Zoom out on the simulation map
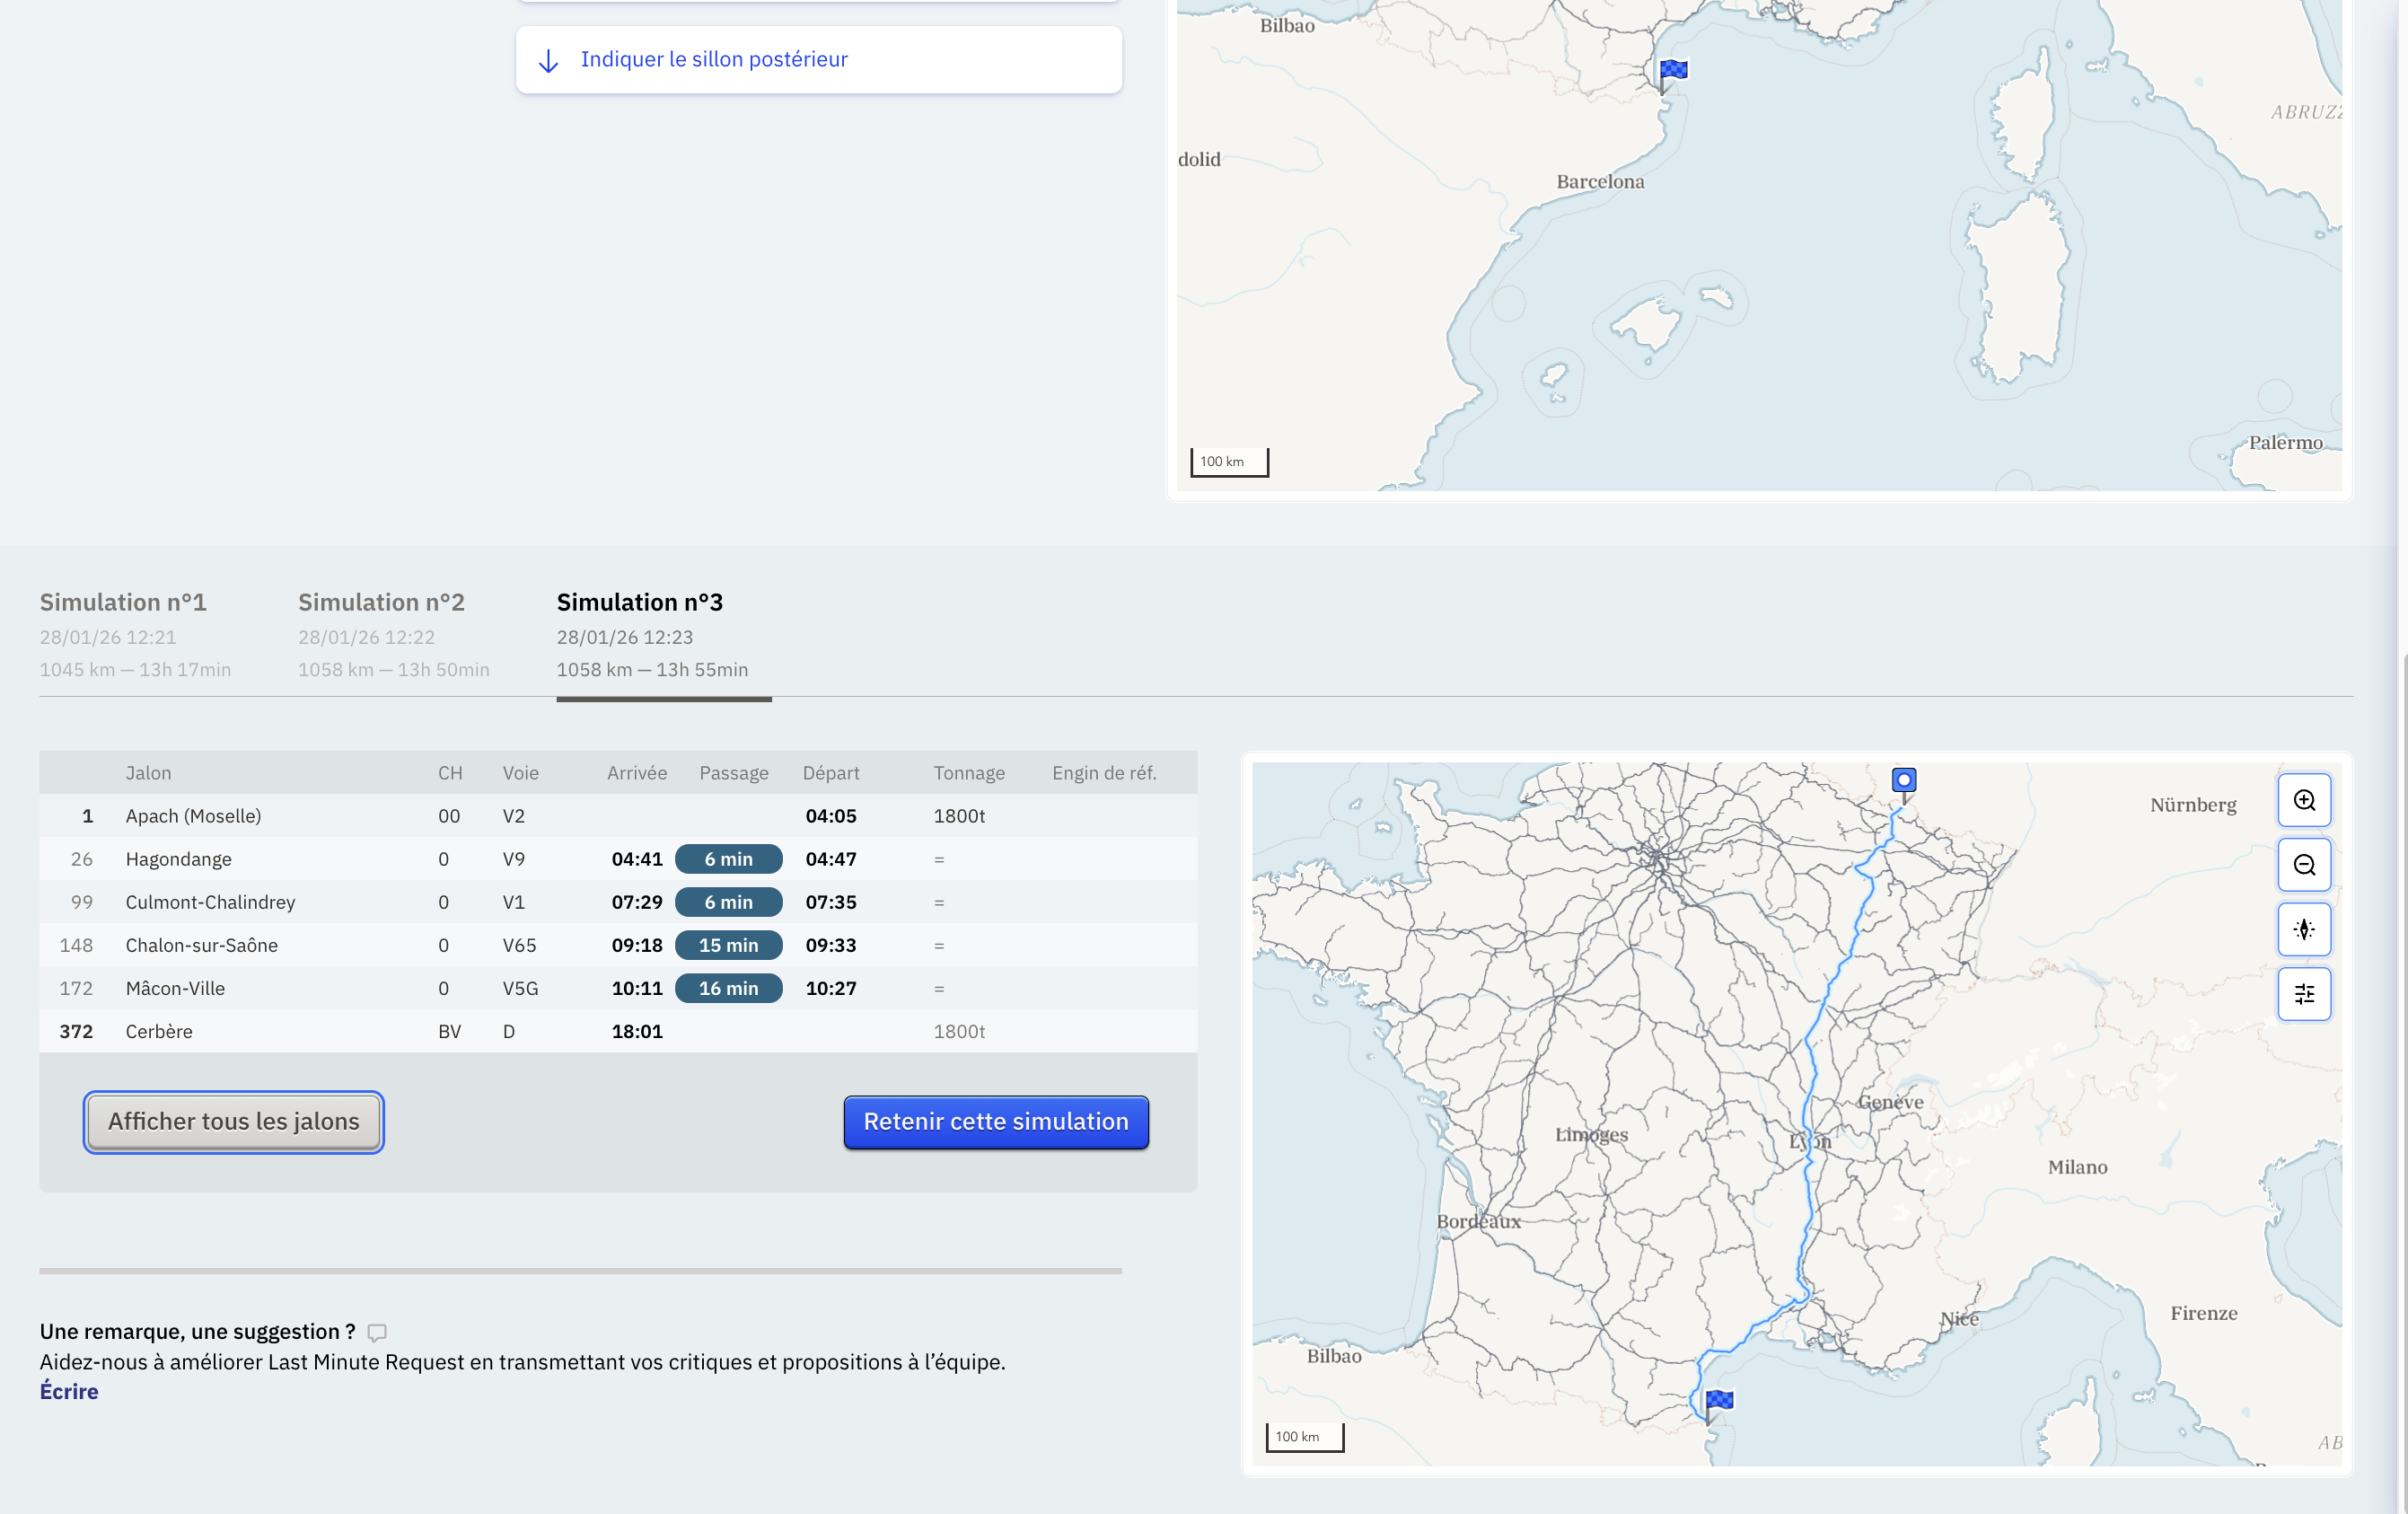 click(x=2304, y=865)
